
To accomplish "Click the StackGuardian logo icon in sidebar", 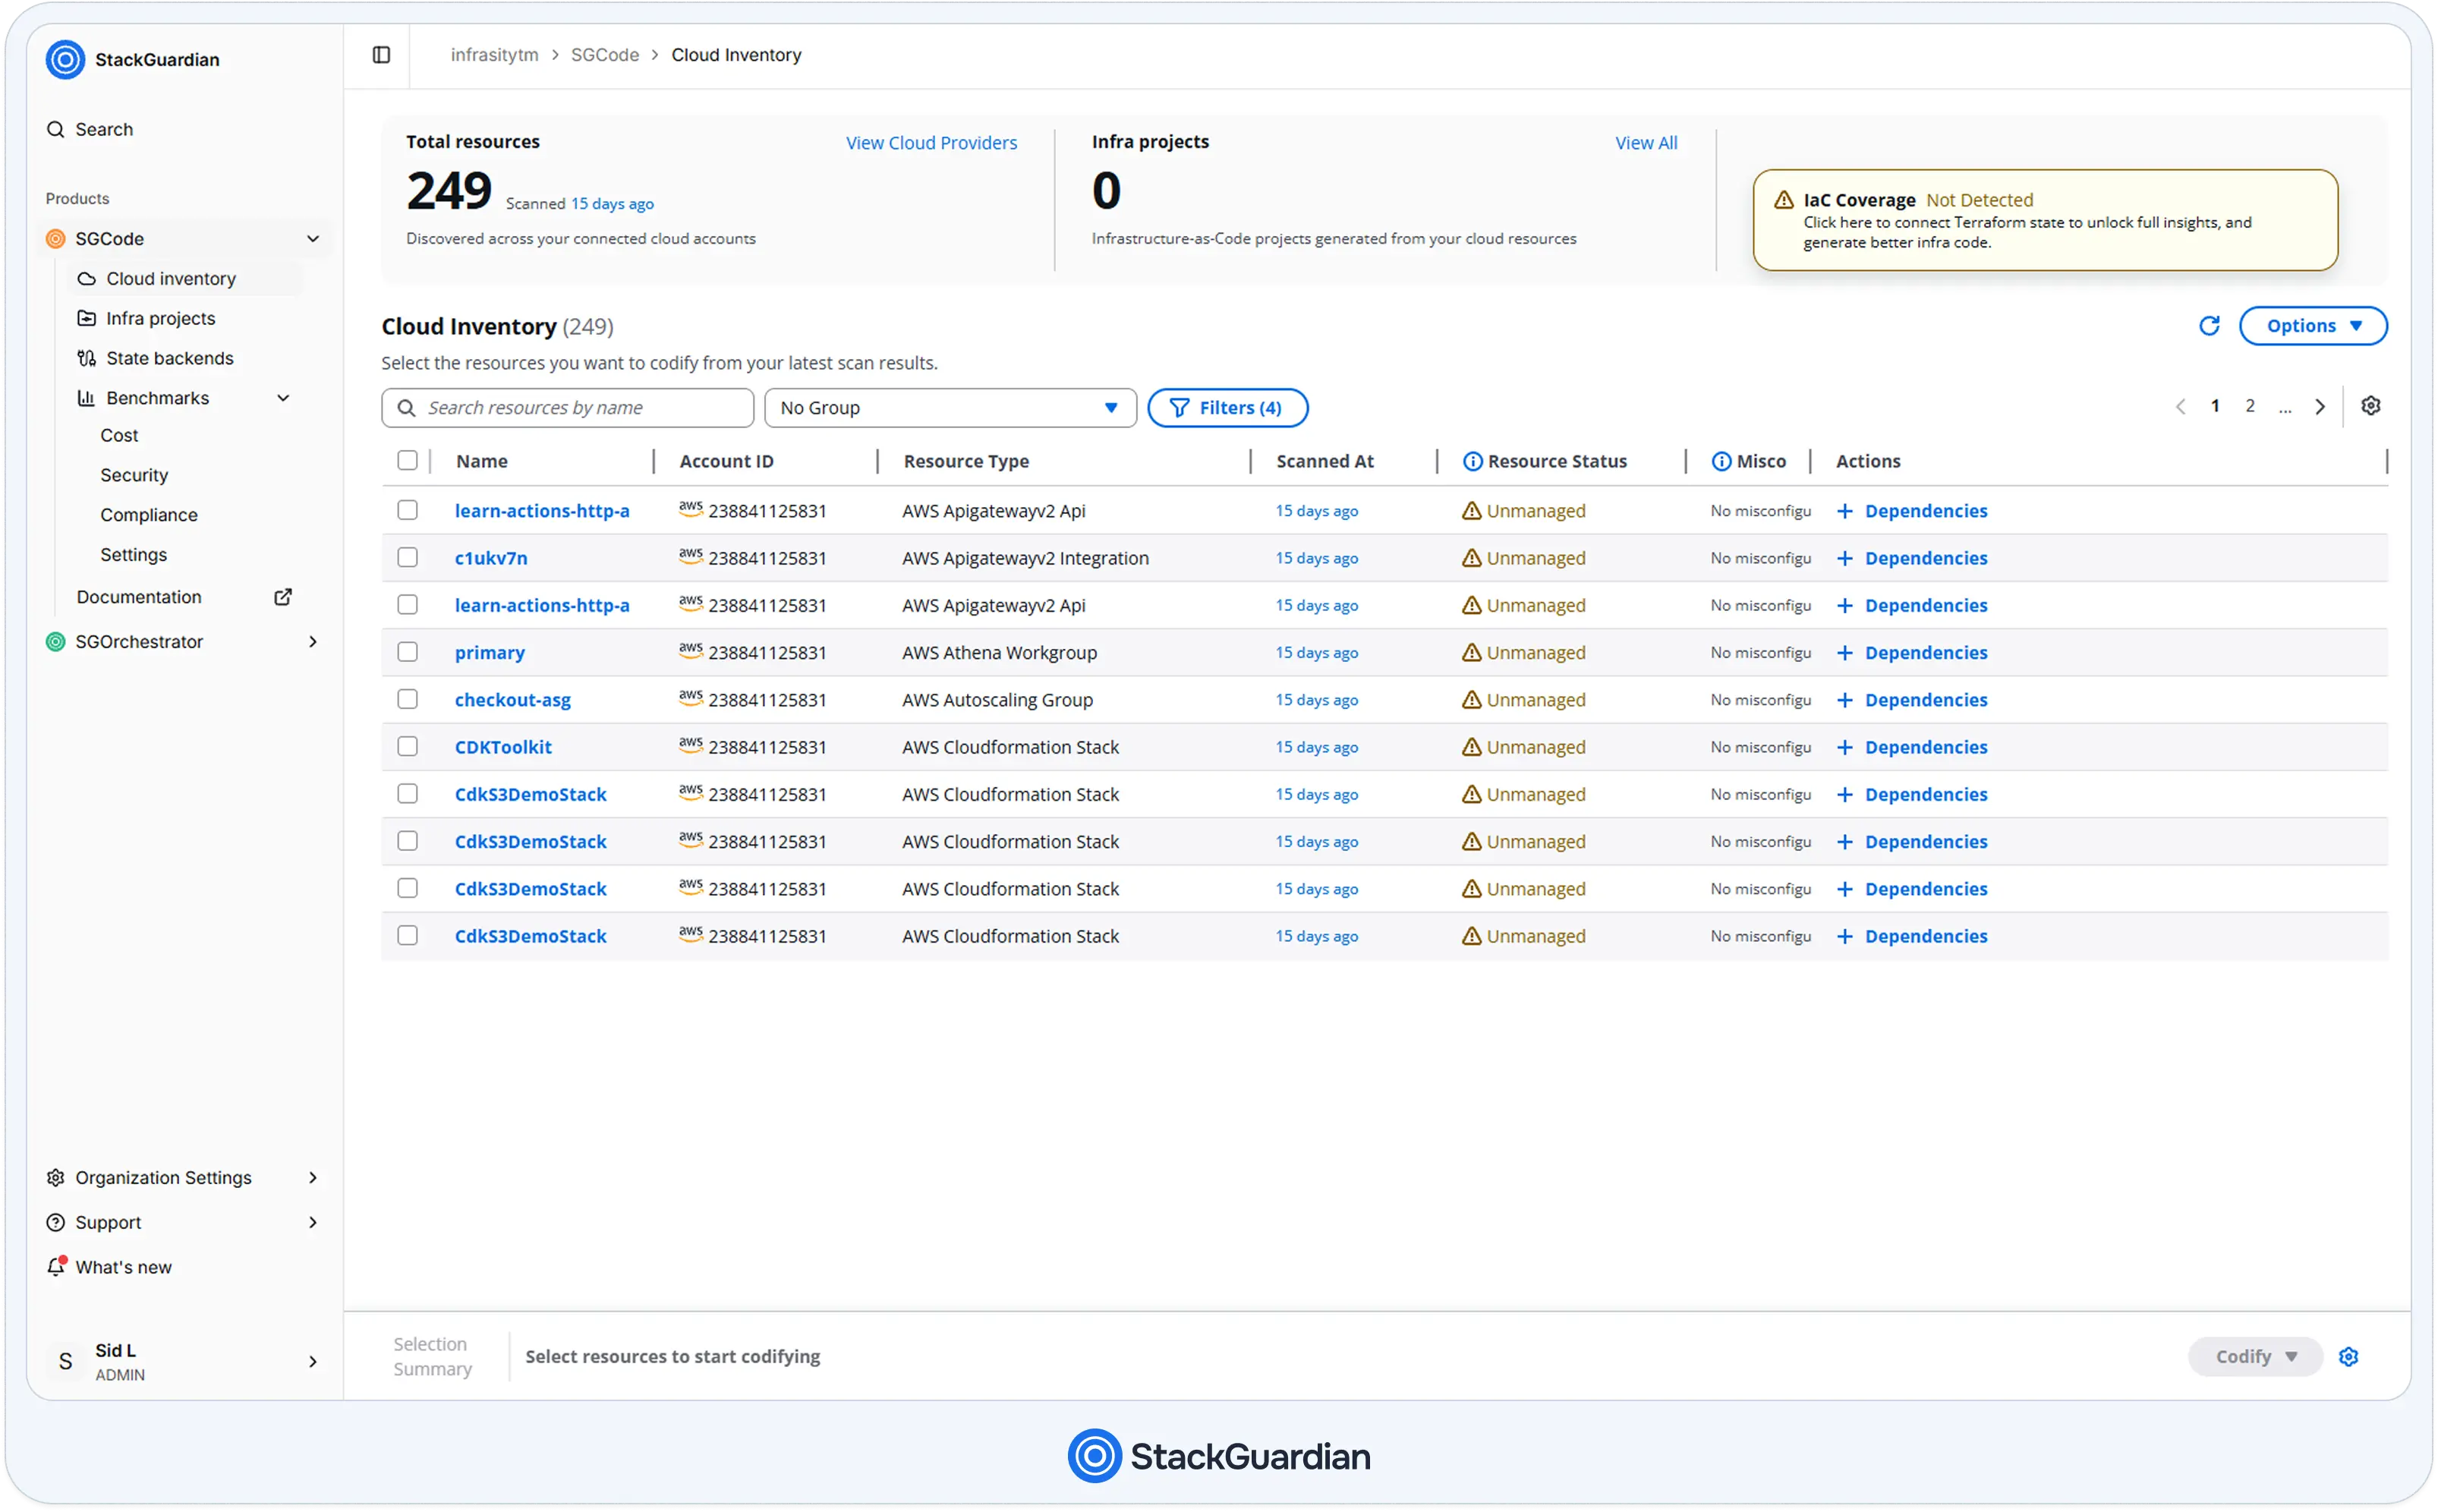I will [65, 60].
